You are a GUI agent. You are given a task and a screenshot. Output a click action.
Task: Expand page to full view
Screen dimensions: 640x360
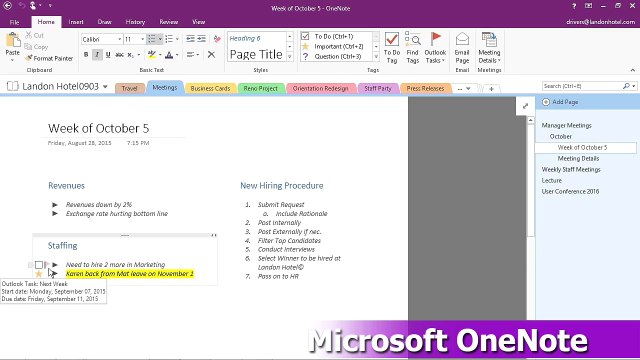[x=525, y=106]
